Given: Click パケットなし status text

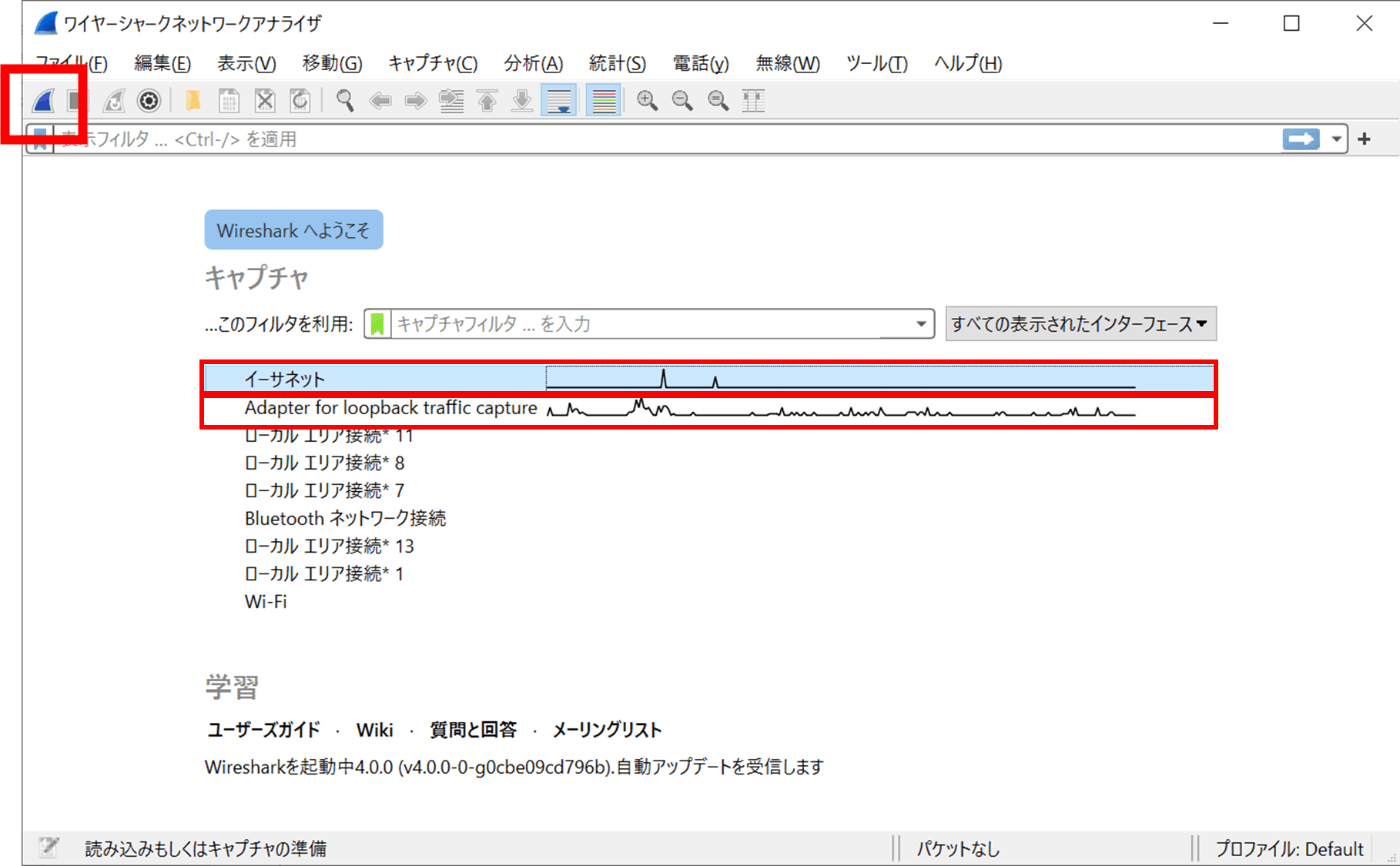Looking at the screenshot, I should click(x=958, y=849).
